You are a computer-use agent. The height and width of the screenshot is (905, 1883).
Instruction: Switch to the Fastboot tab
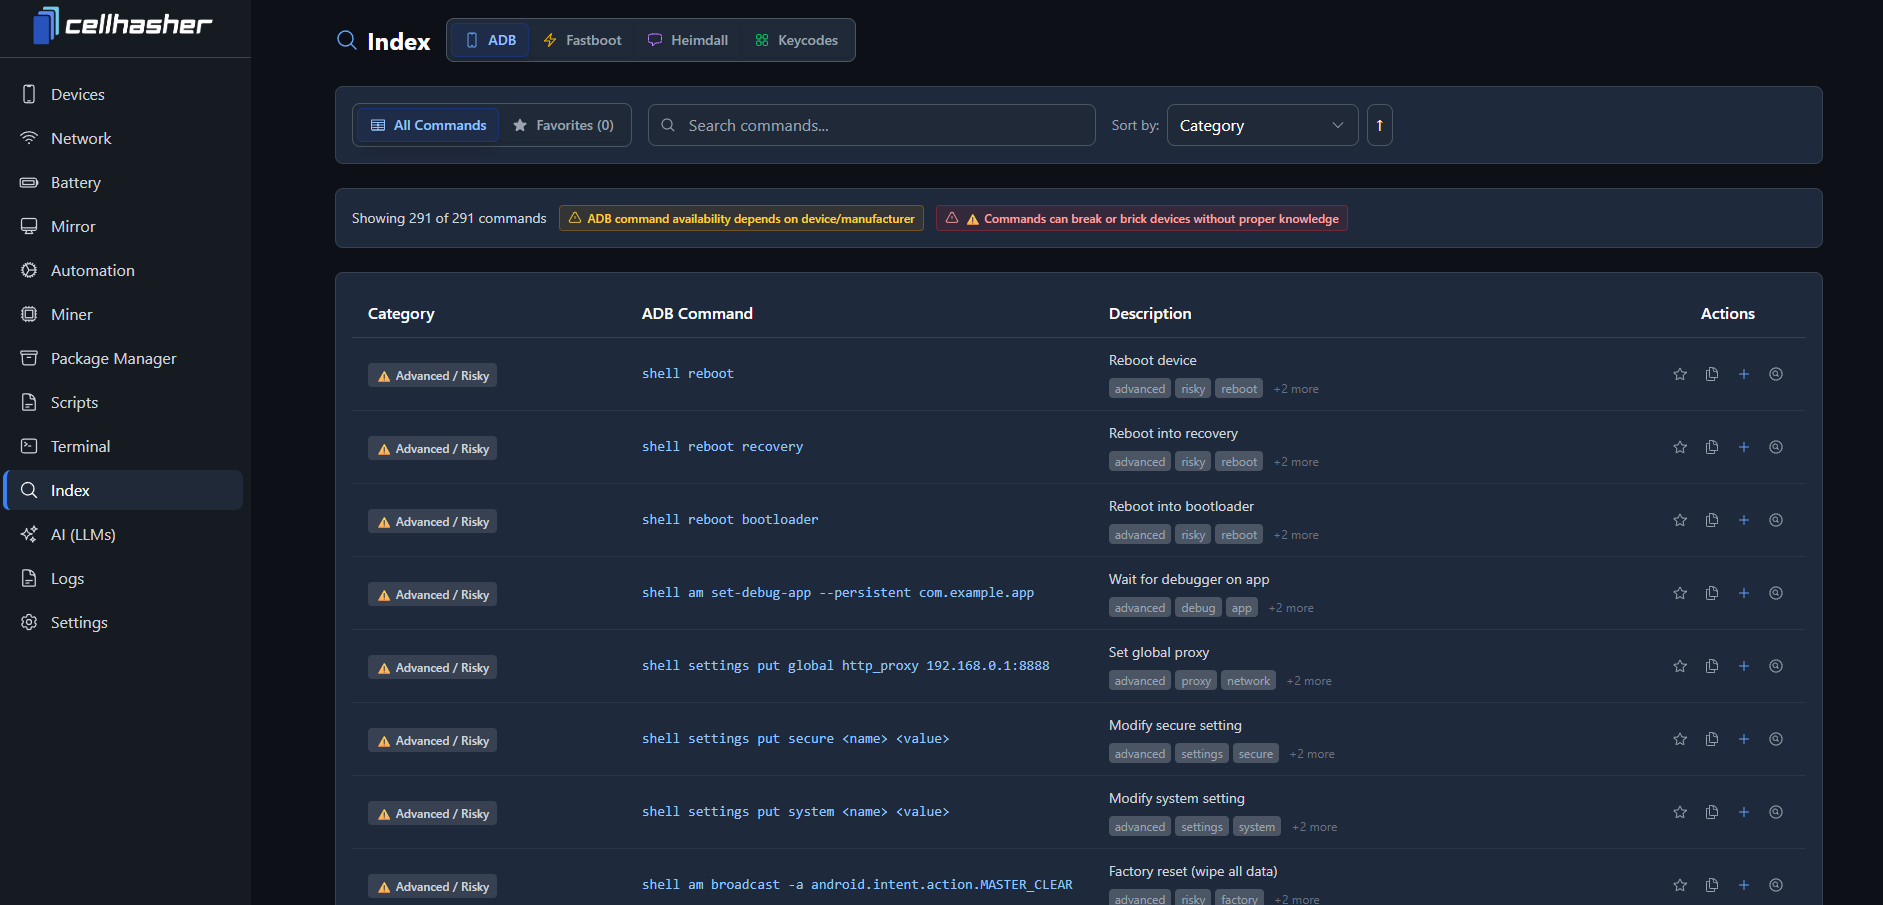(582, 40)
